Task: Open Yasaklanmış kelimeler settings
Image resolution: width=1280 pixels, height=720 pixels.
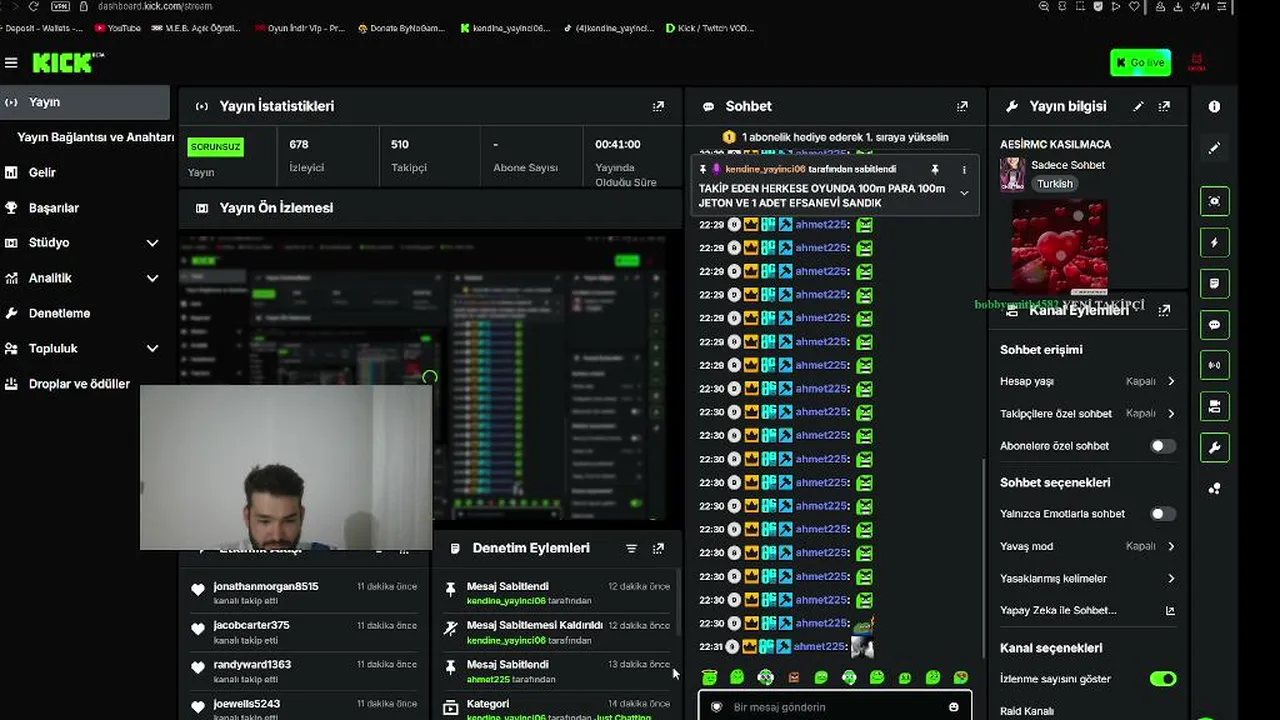Action: click(1088, 578)
